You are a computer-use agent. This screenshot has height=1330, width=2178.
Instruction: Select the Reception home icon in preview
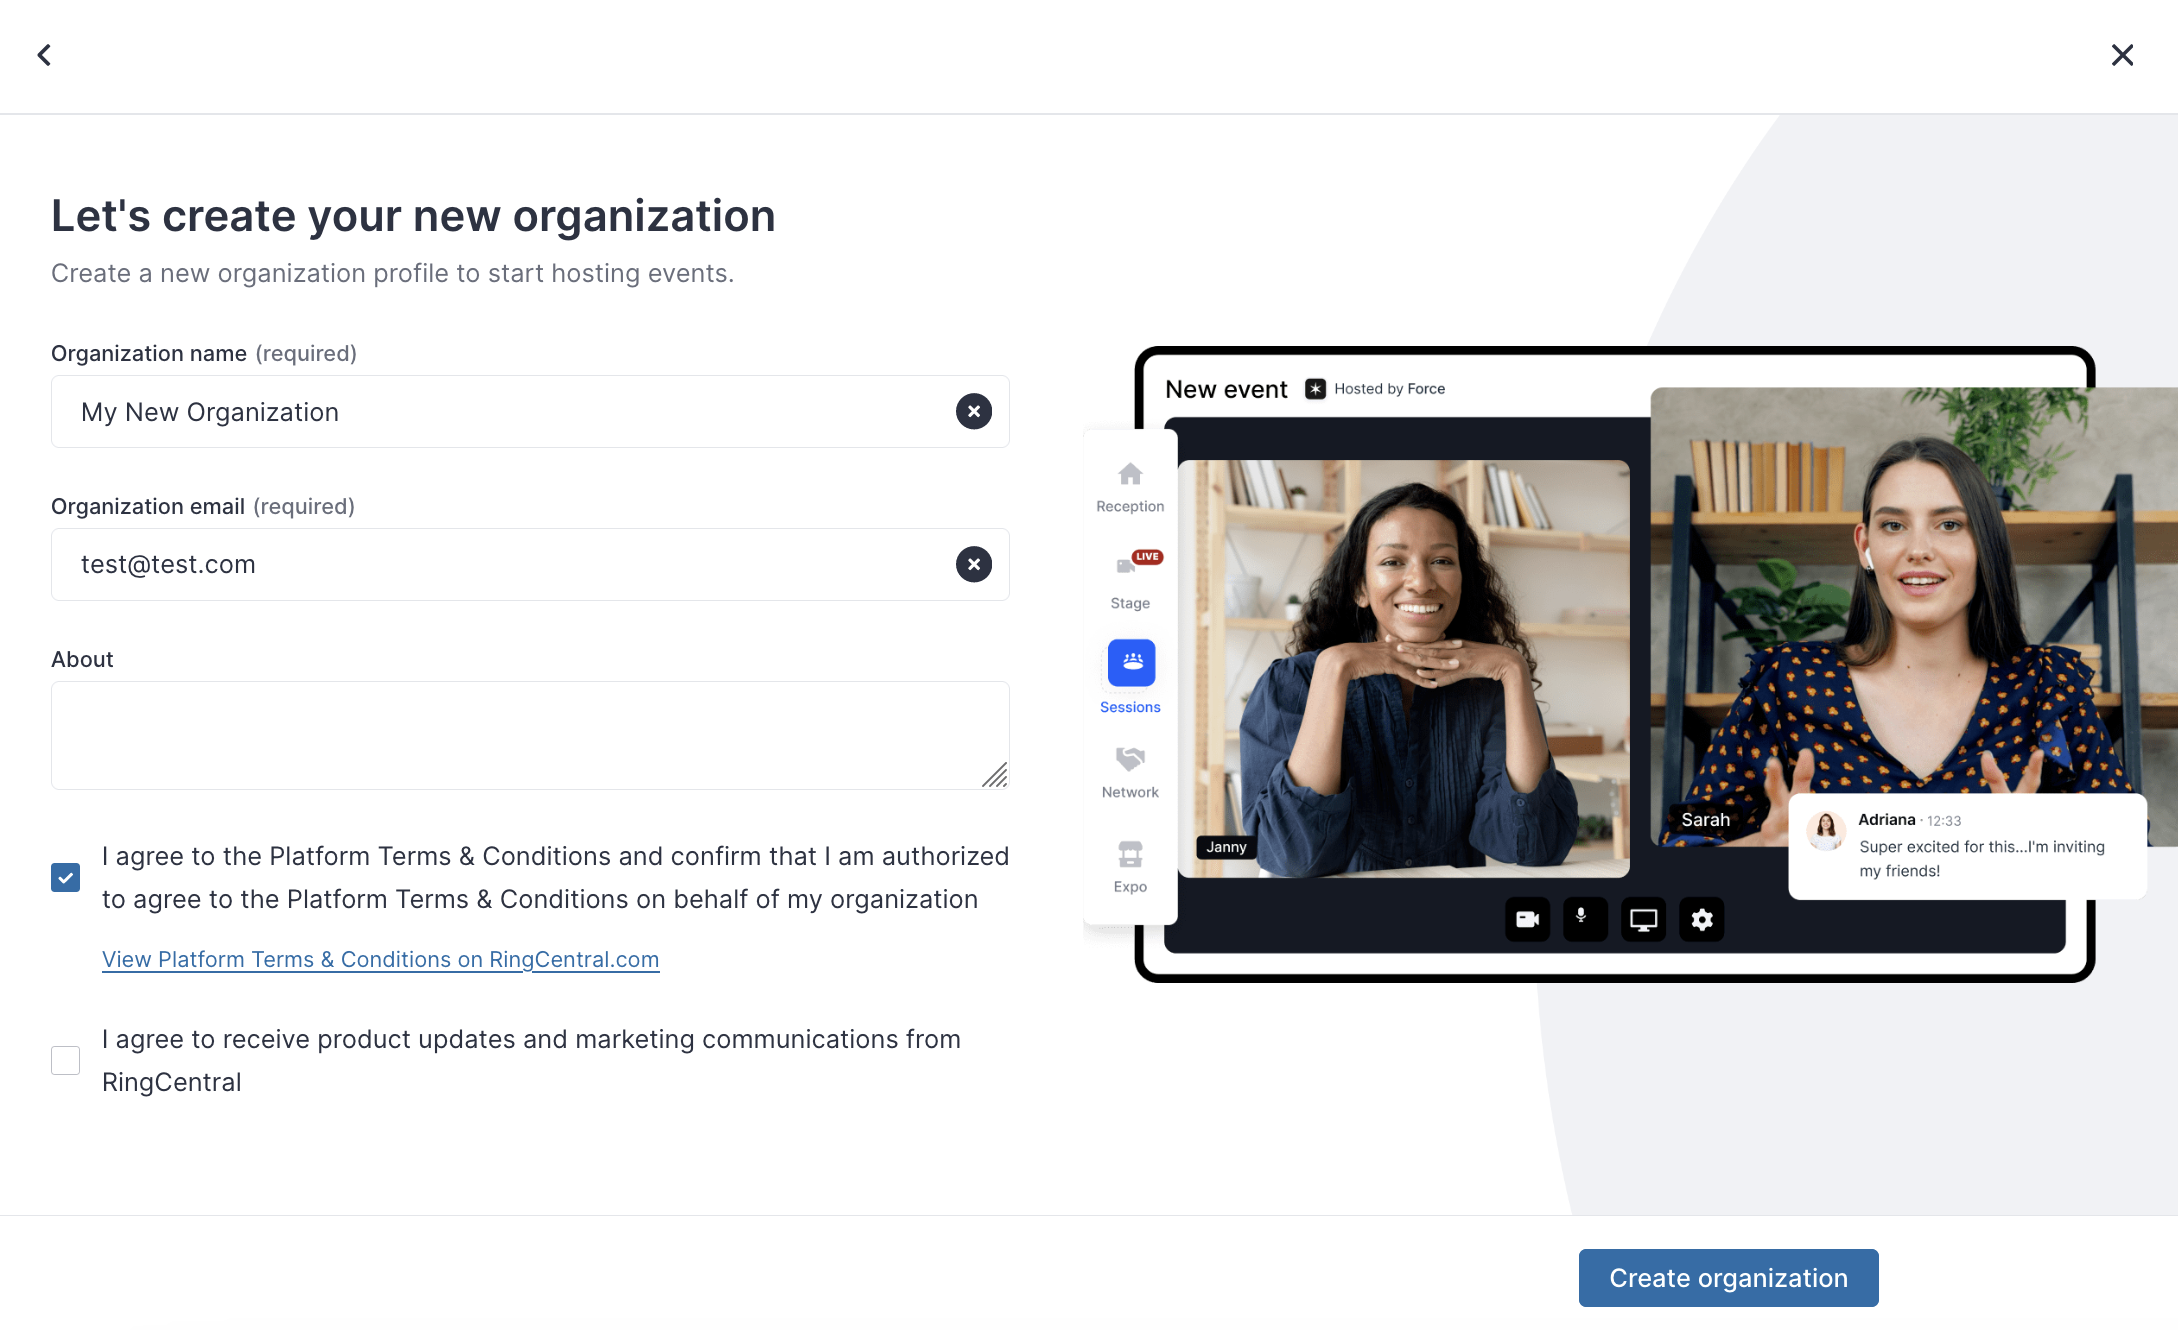pos(1130,474)
